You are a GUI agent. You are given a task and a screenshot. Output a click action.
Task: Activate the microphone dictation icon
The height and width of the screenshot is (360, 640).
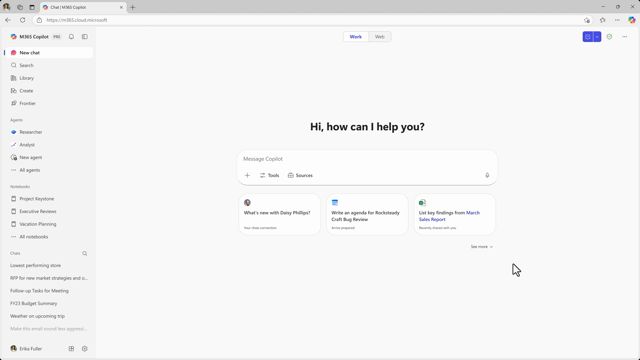[487, 175]
